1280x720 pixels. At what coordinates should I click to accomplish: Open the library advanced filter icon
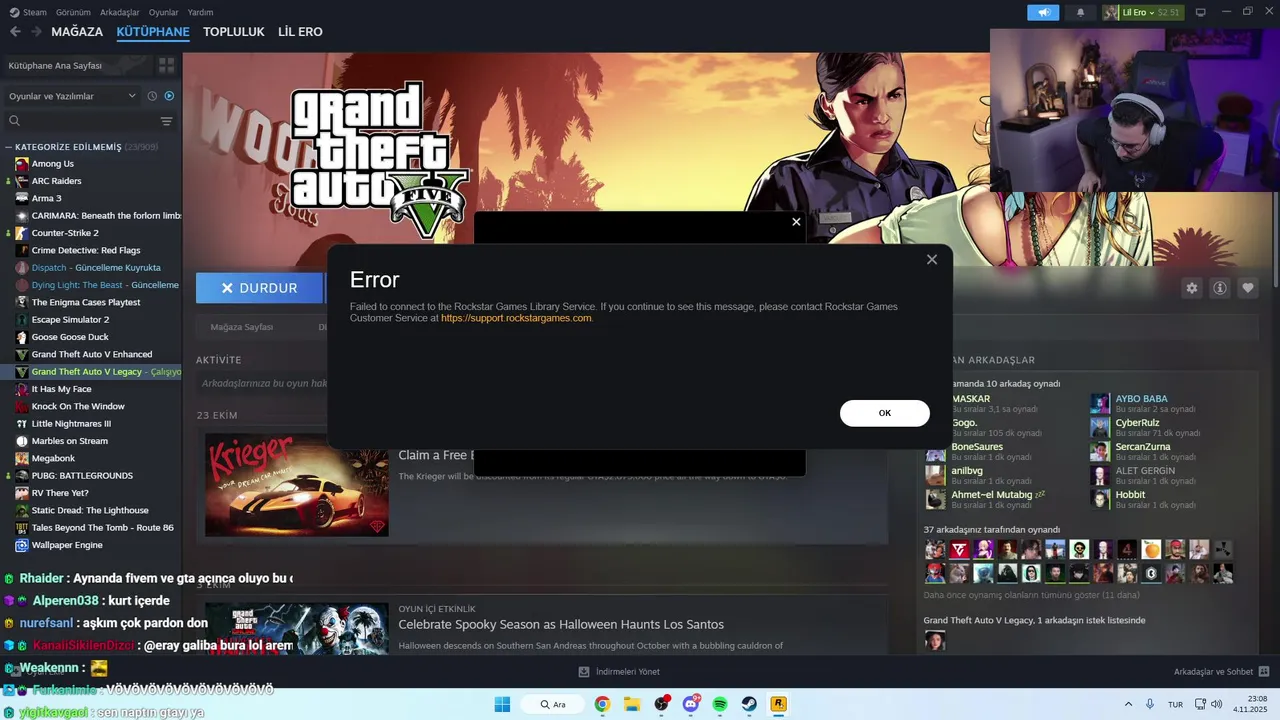[x=166, y=121]
